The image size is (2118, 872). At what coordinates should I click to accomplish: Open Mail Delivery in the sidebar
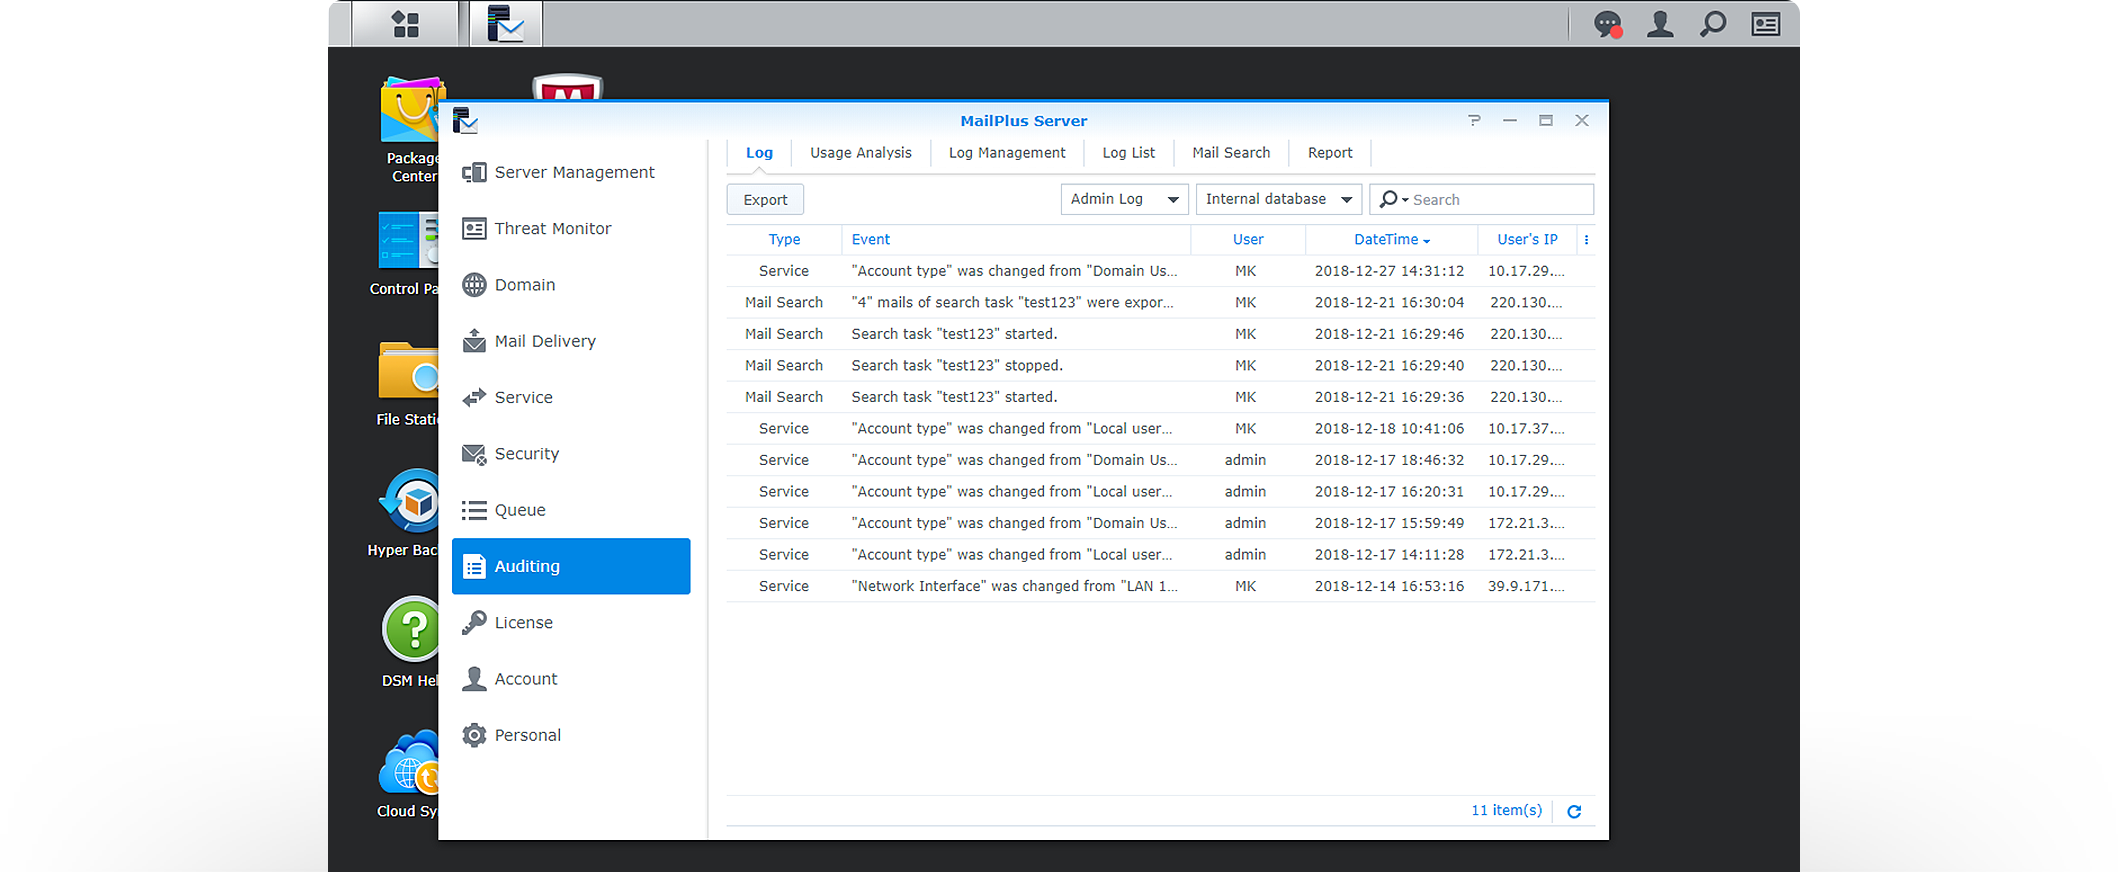[545, 342]
